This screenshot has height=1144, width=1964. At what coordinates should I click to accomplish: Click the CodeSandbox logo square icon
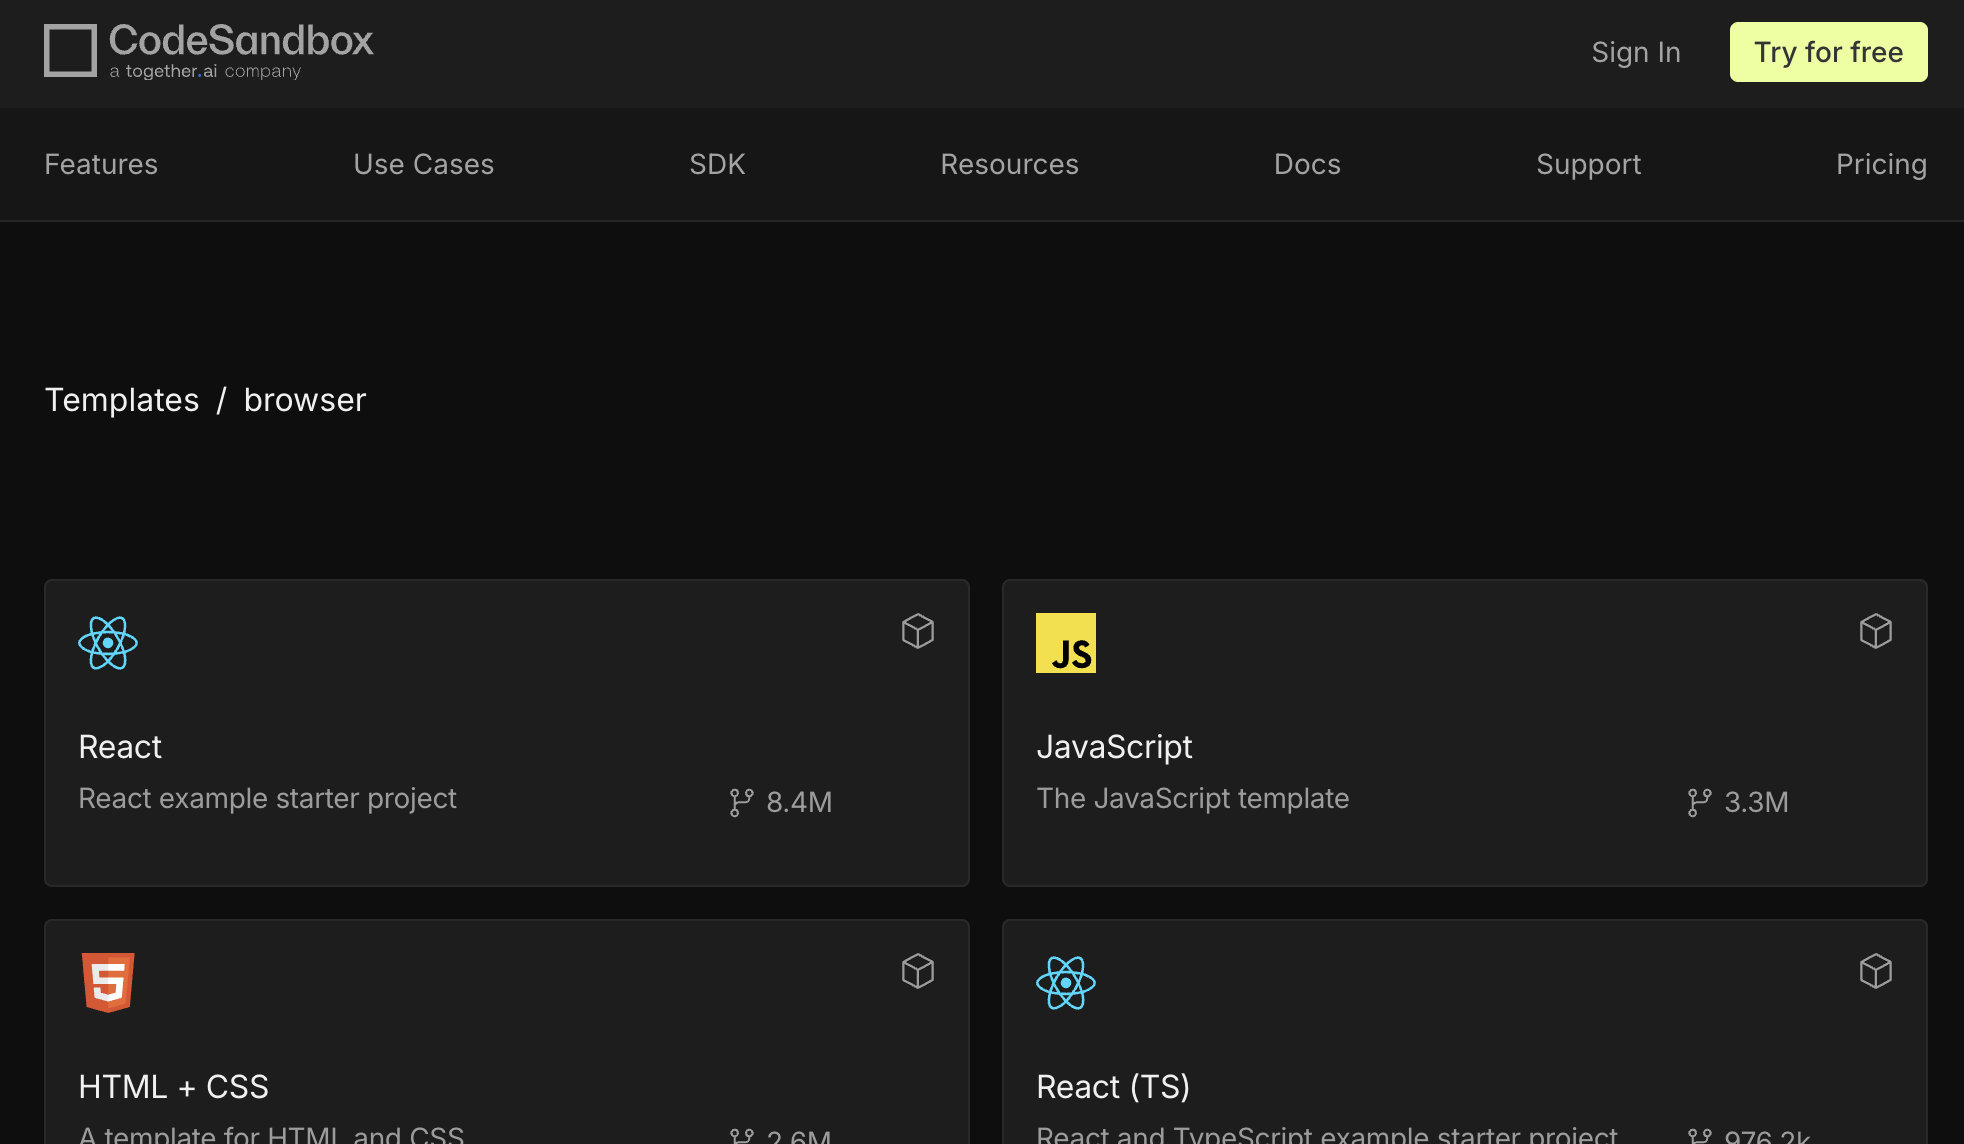point(70,50)
